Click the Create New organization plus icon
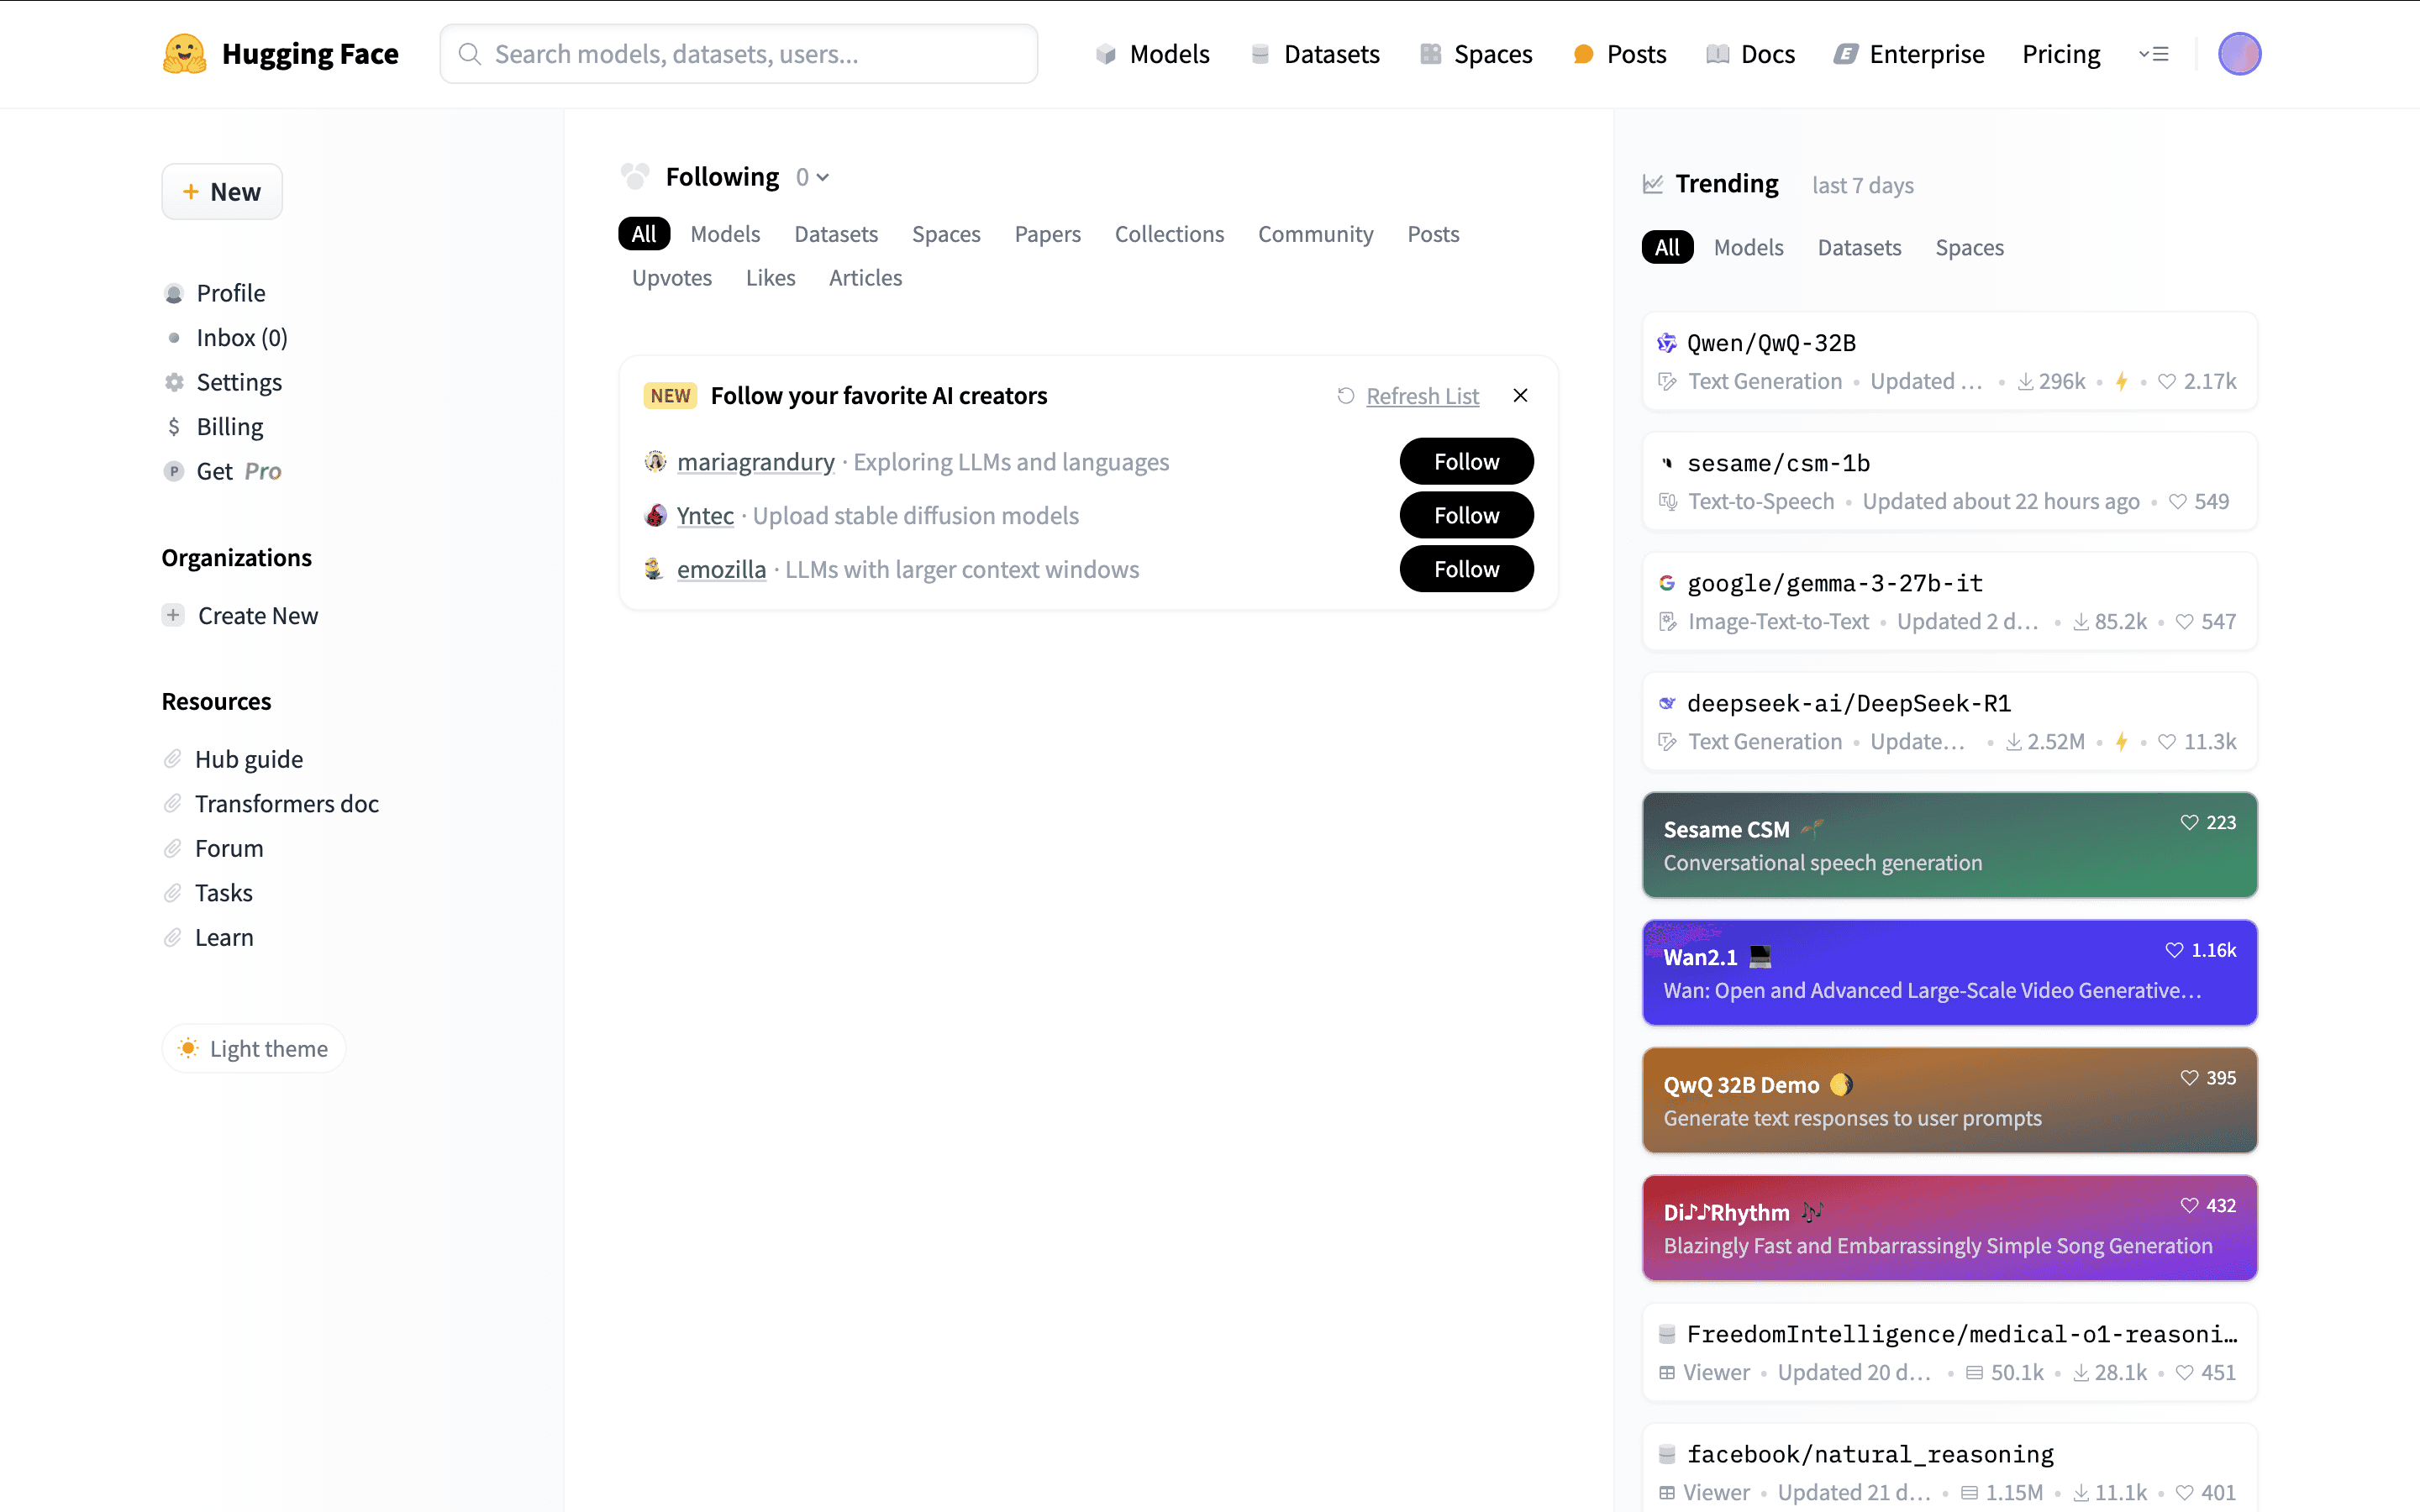 [173, 615]
